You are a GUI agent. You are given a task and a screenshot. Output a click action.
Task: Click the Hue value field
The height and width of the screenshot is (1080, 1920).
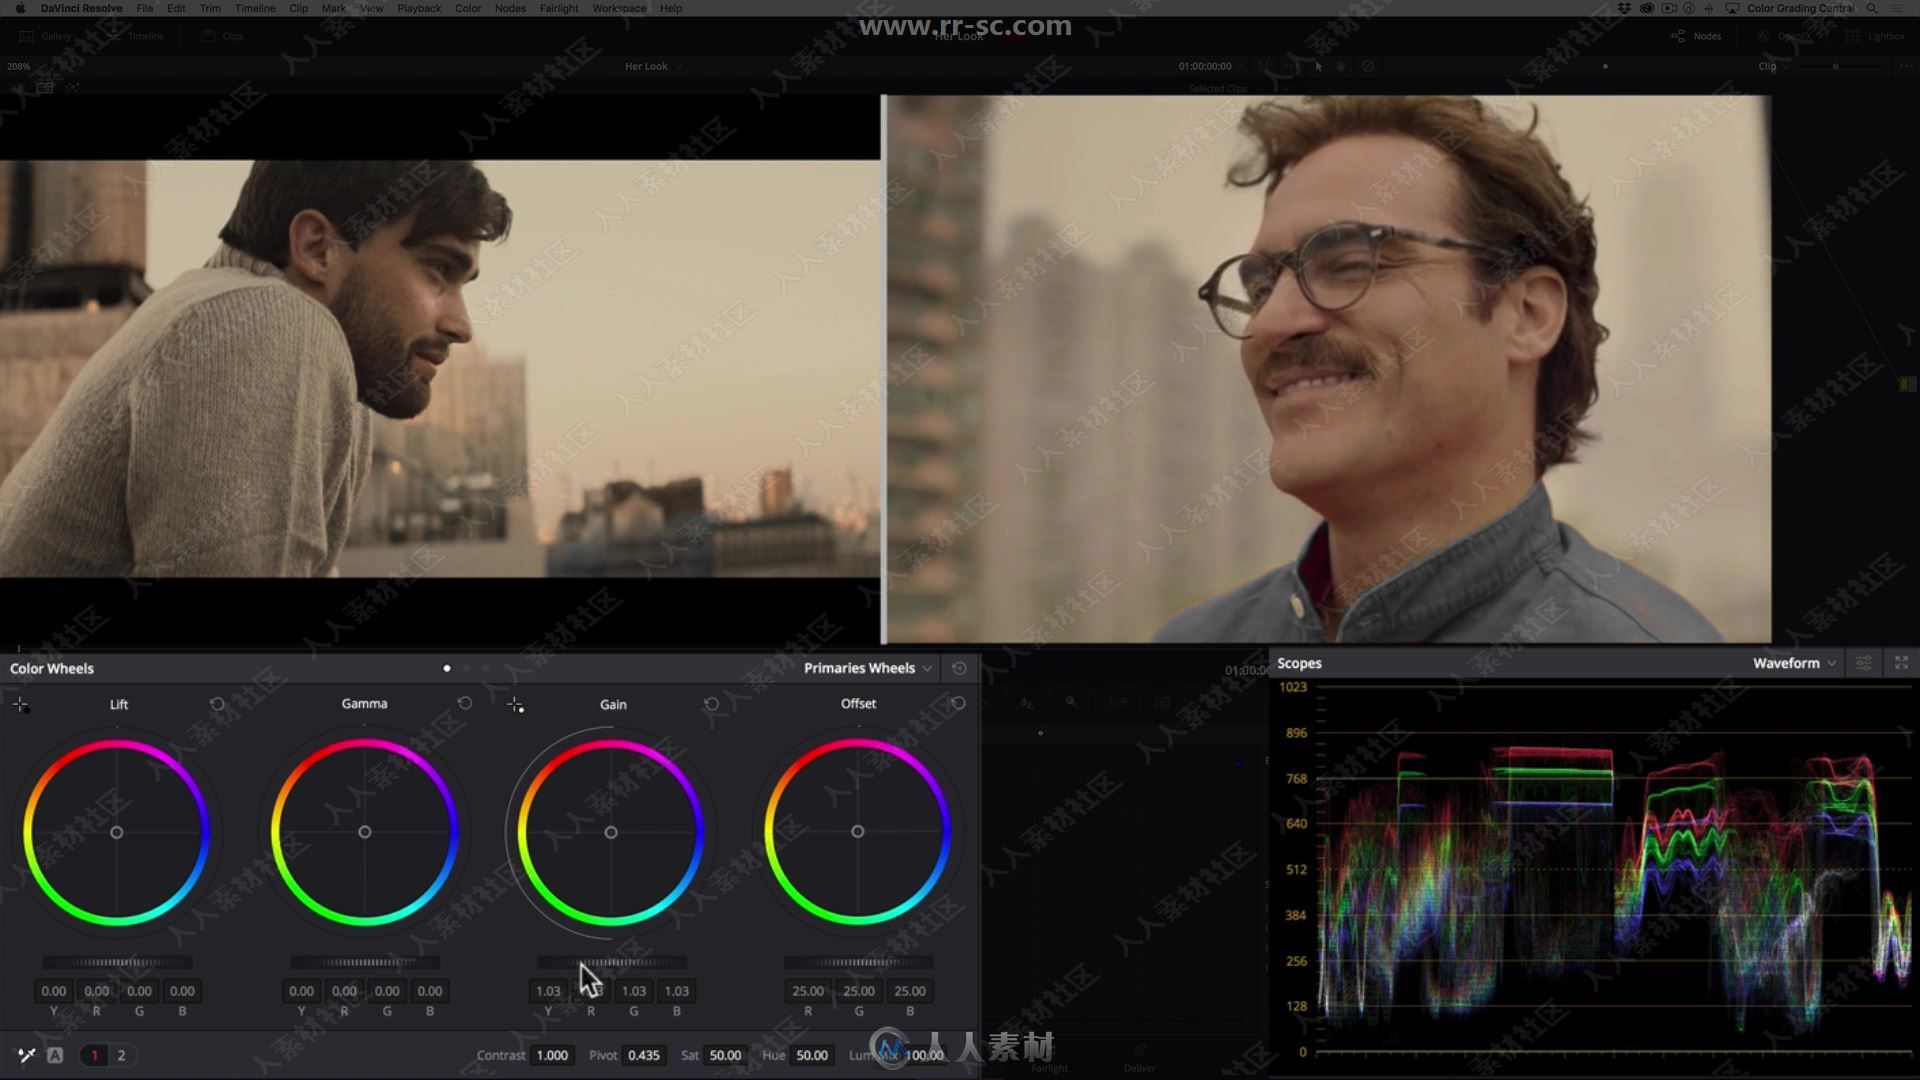point(812,1055)
